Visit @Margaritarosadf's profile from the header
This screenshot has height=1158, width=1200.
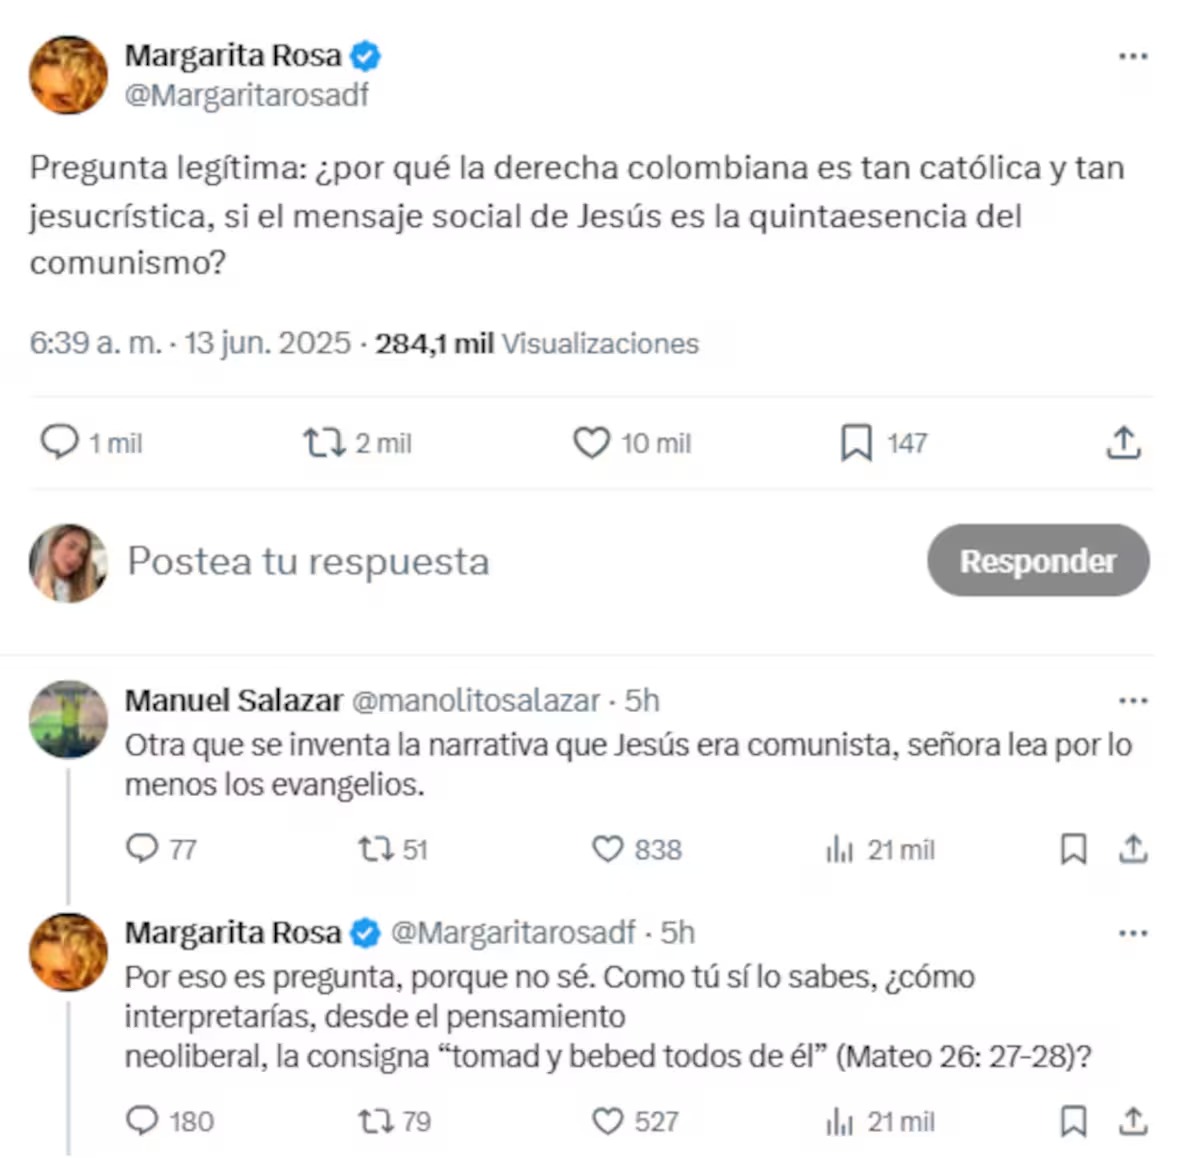pos(248,95)
